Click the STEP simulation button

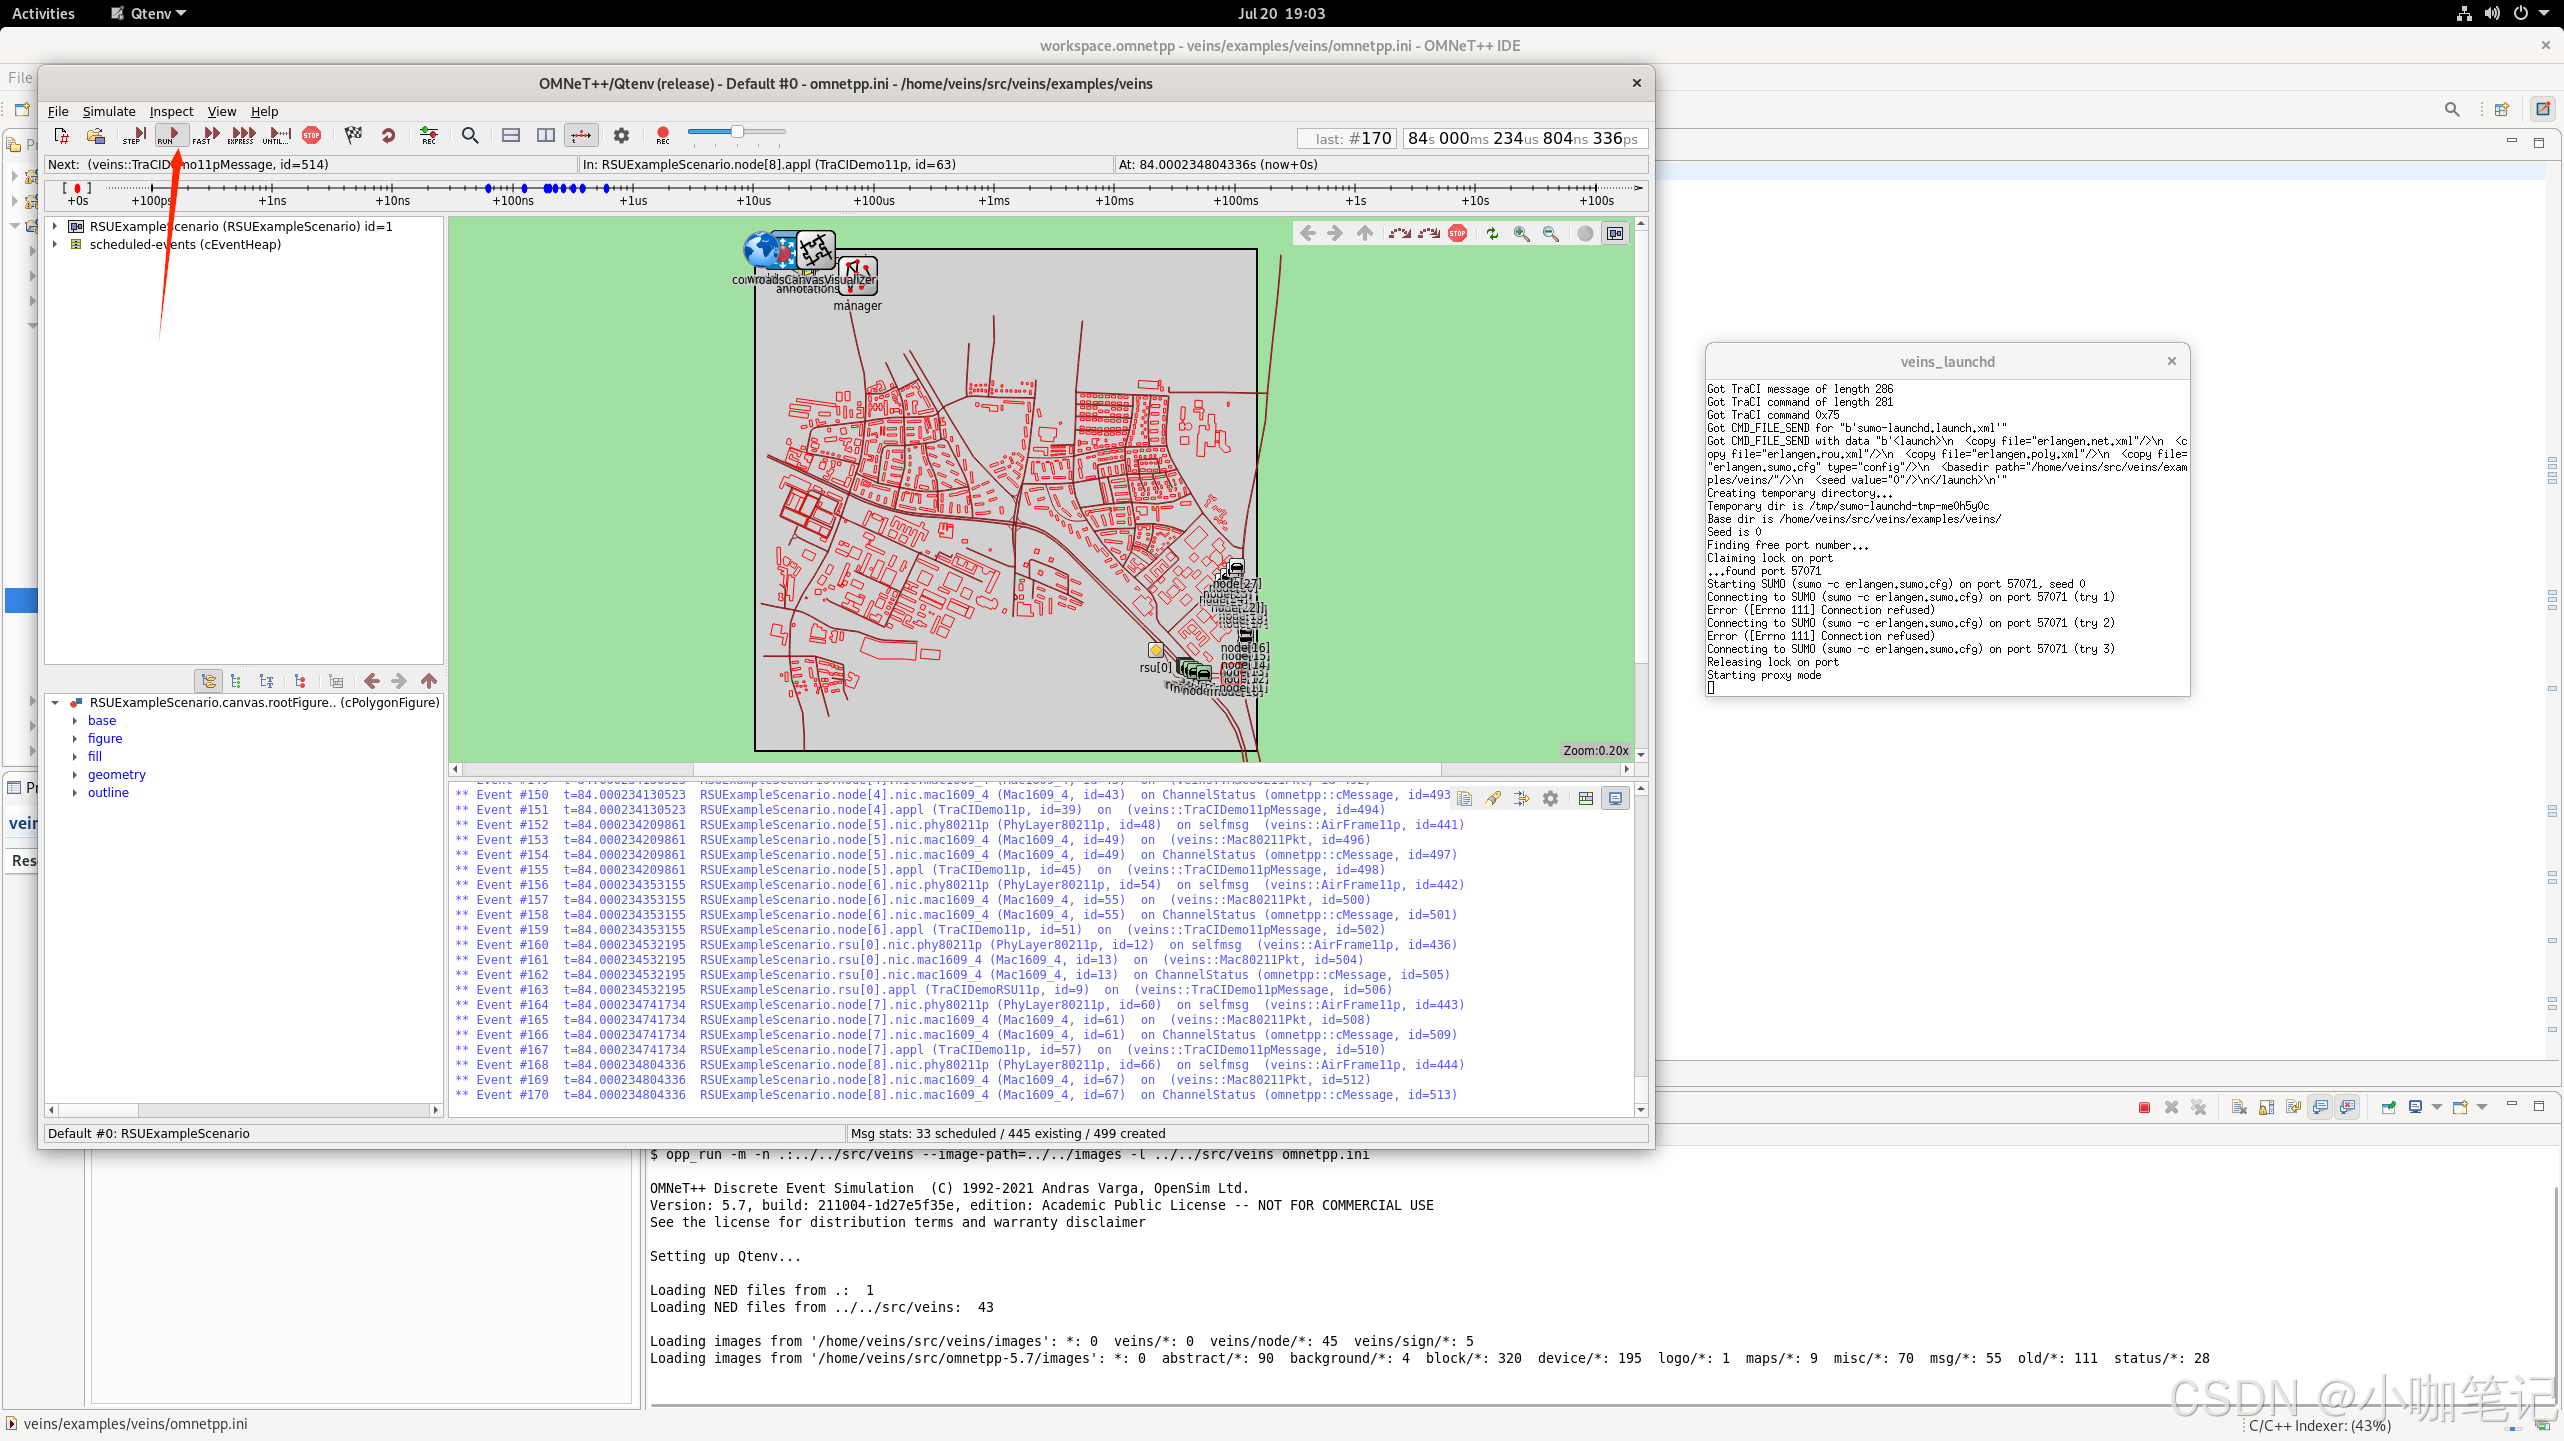[134, 135]
